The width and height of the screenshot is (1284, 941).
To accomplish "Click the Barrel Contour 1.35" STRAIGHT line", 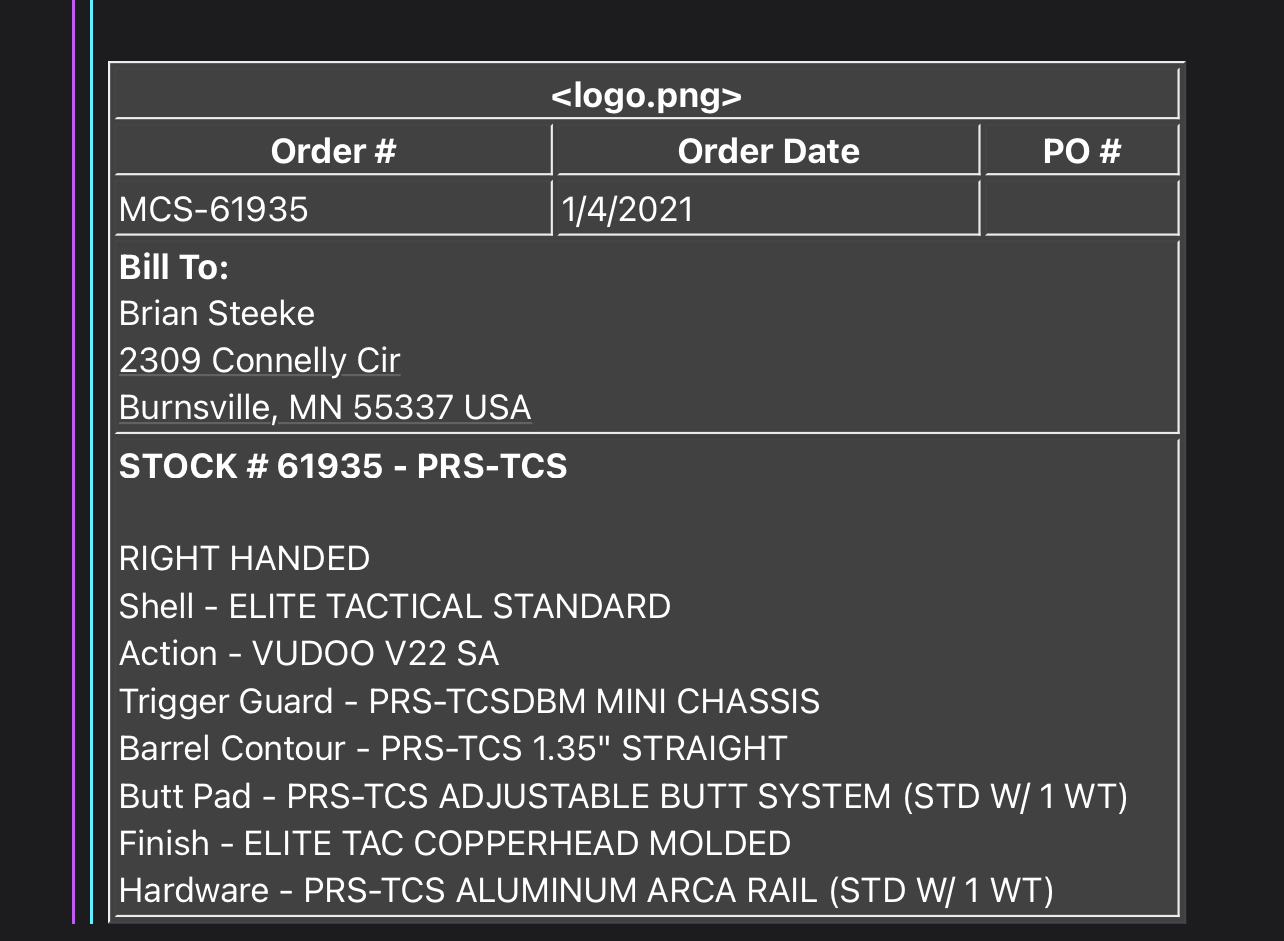I will click(453, 748).
